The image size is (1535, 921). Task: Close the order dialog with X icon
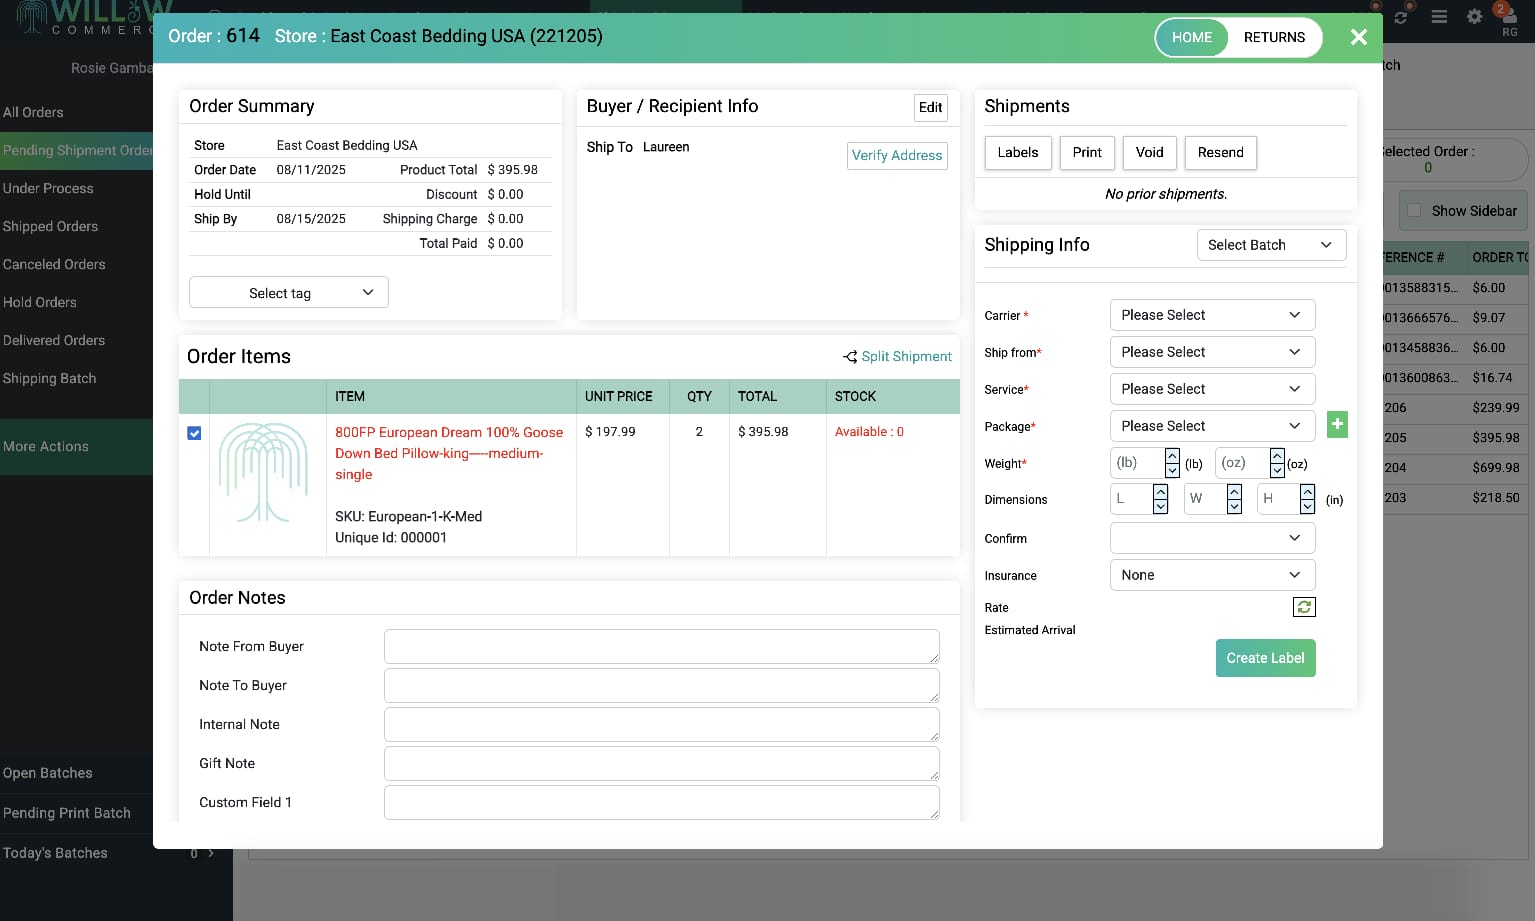click(x=1358, y=37)
